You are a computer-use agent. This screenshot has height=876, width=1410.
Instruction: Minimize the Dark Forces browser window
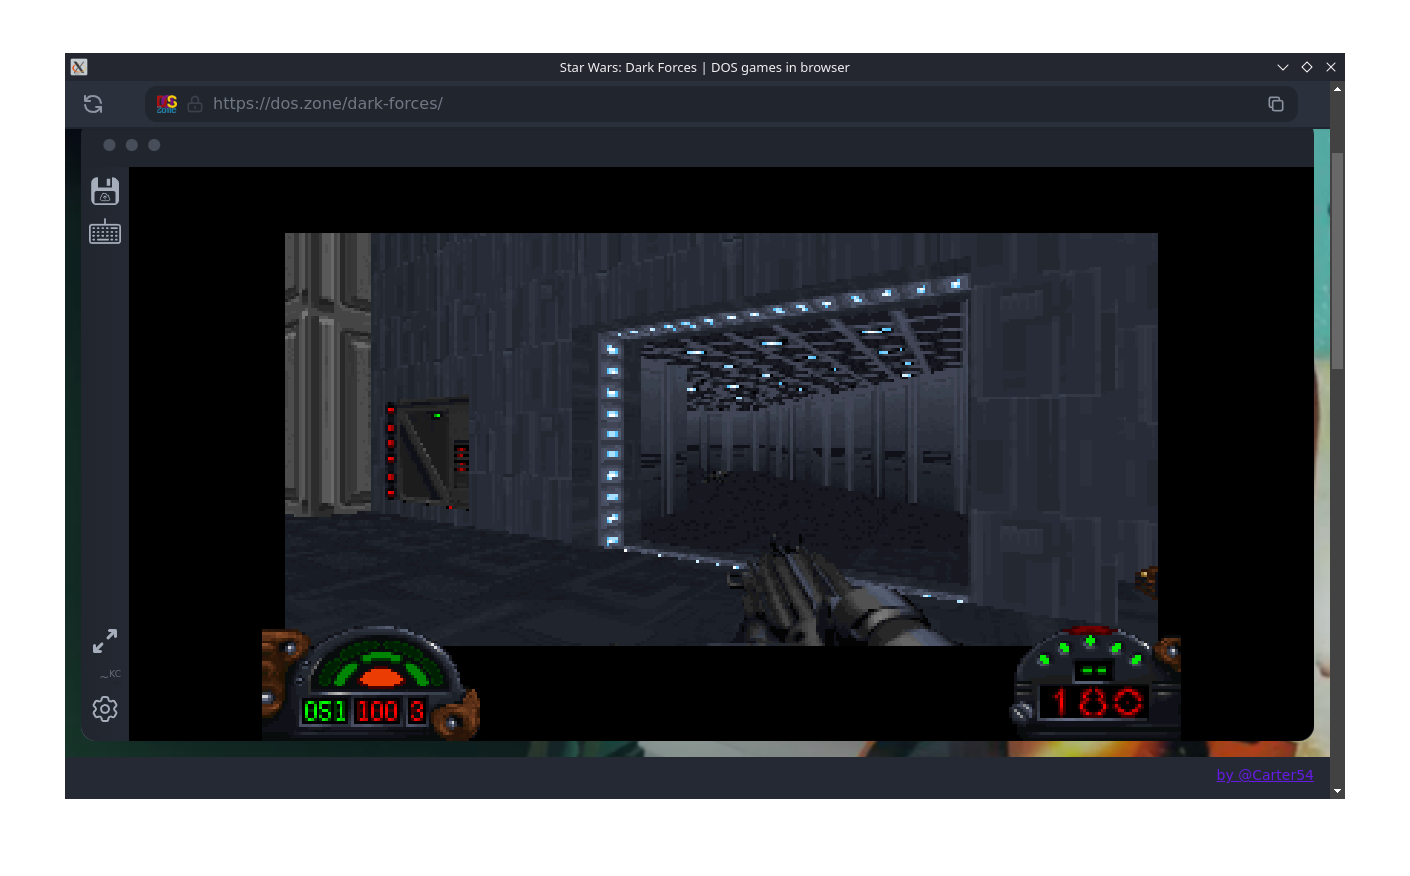(1283, 67)
